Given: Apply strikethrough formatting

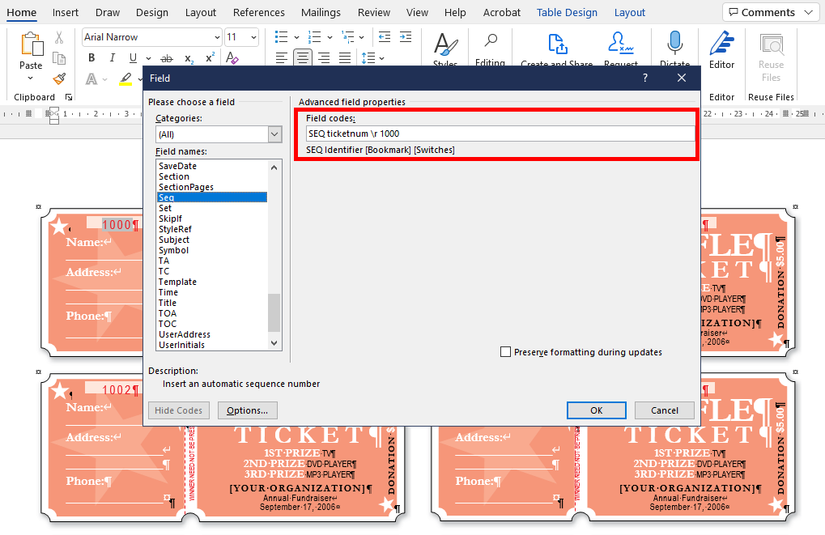Looking at the screenshot, I should coord(166,58).
